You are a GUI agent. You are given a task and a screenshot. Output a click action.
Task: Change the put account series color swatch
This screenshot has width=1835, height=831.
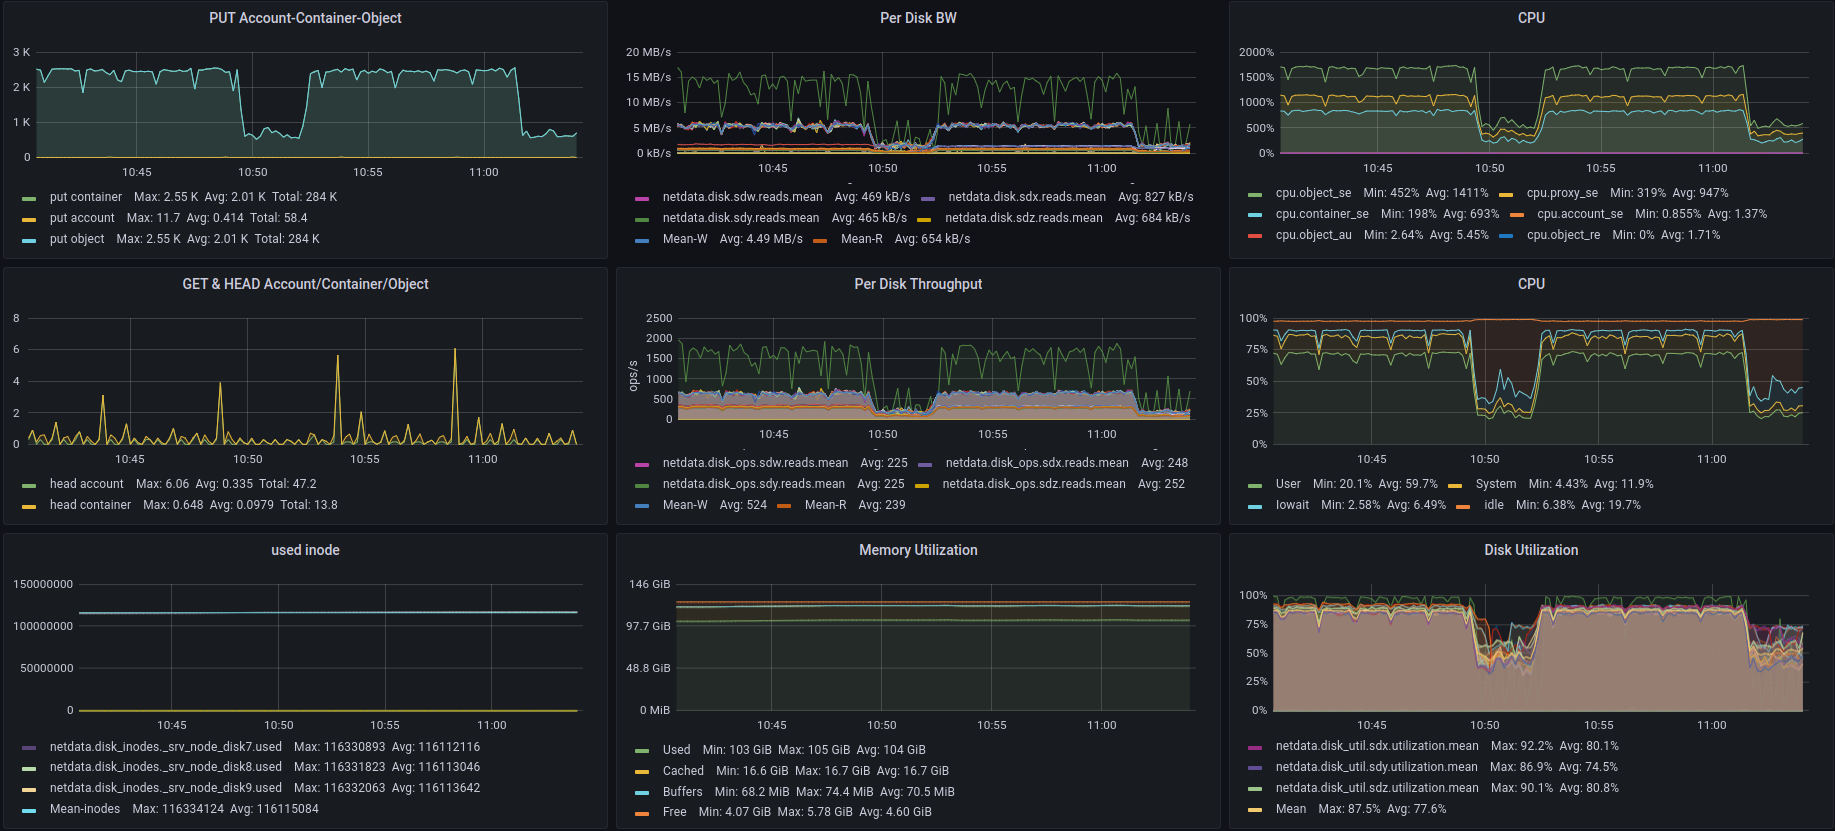coord(29,219)
